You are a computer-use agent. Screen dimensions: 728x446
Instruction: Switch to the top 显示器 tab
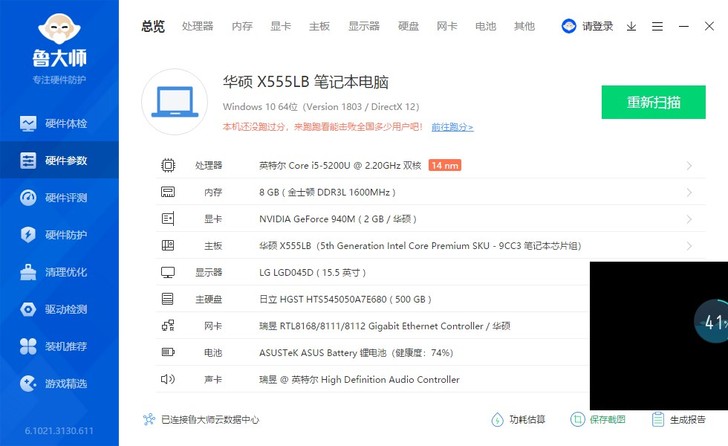click(364, 26)
